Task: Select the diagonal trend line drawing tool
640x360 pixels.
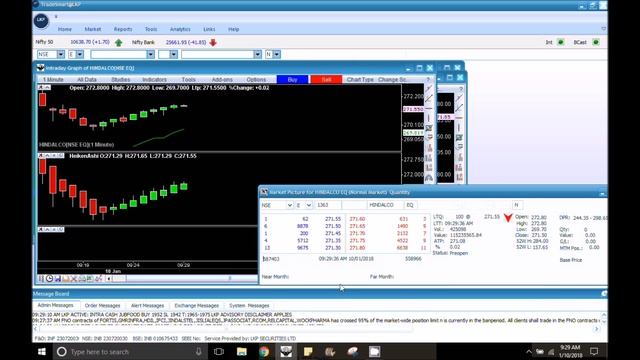Action: (x=429, y=98)
